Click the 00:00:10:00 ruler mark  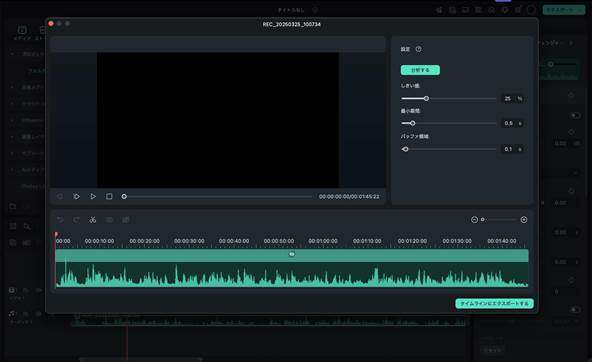[99, 241]
